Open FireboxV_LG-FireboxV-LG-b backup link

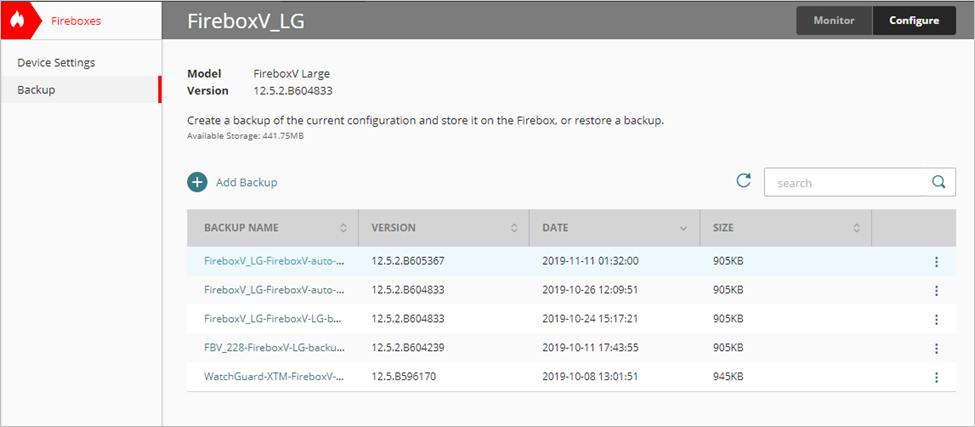(274, 318)
